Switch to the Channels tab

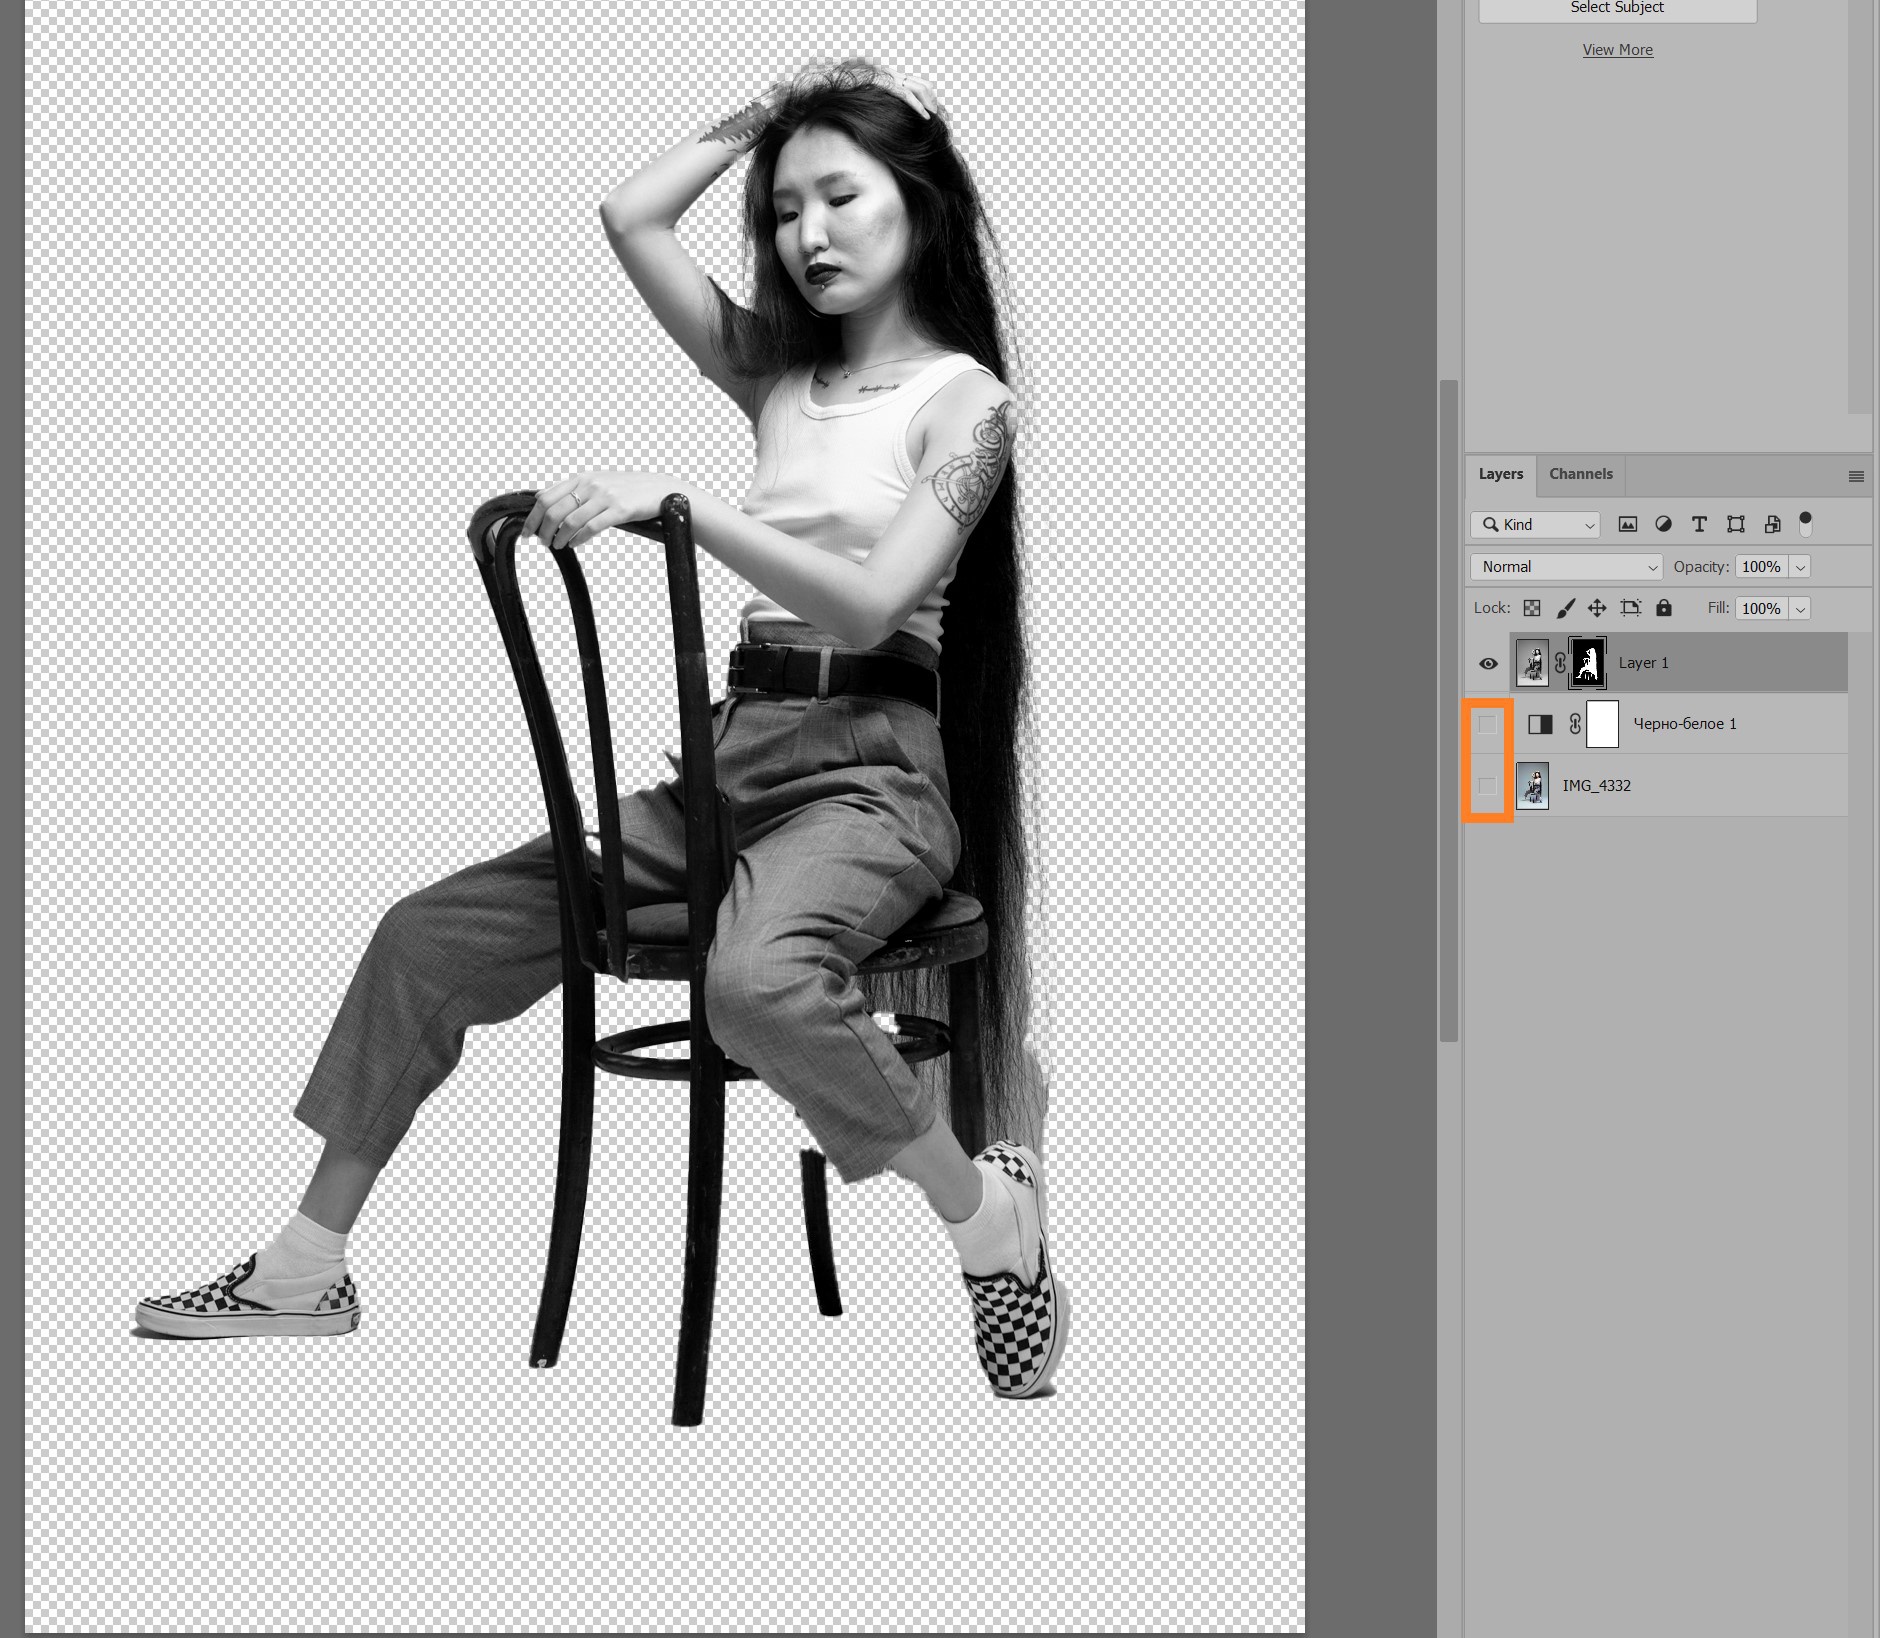click(x=1580, y=474)
